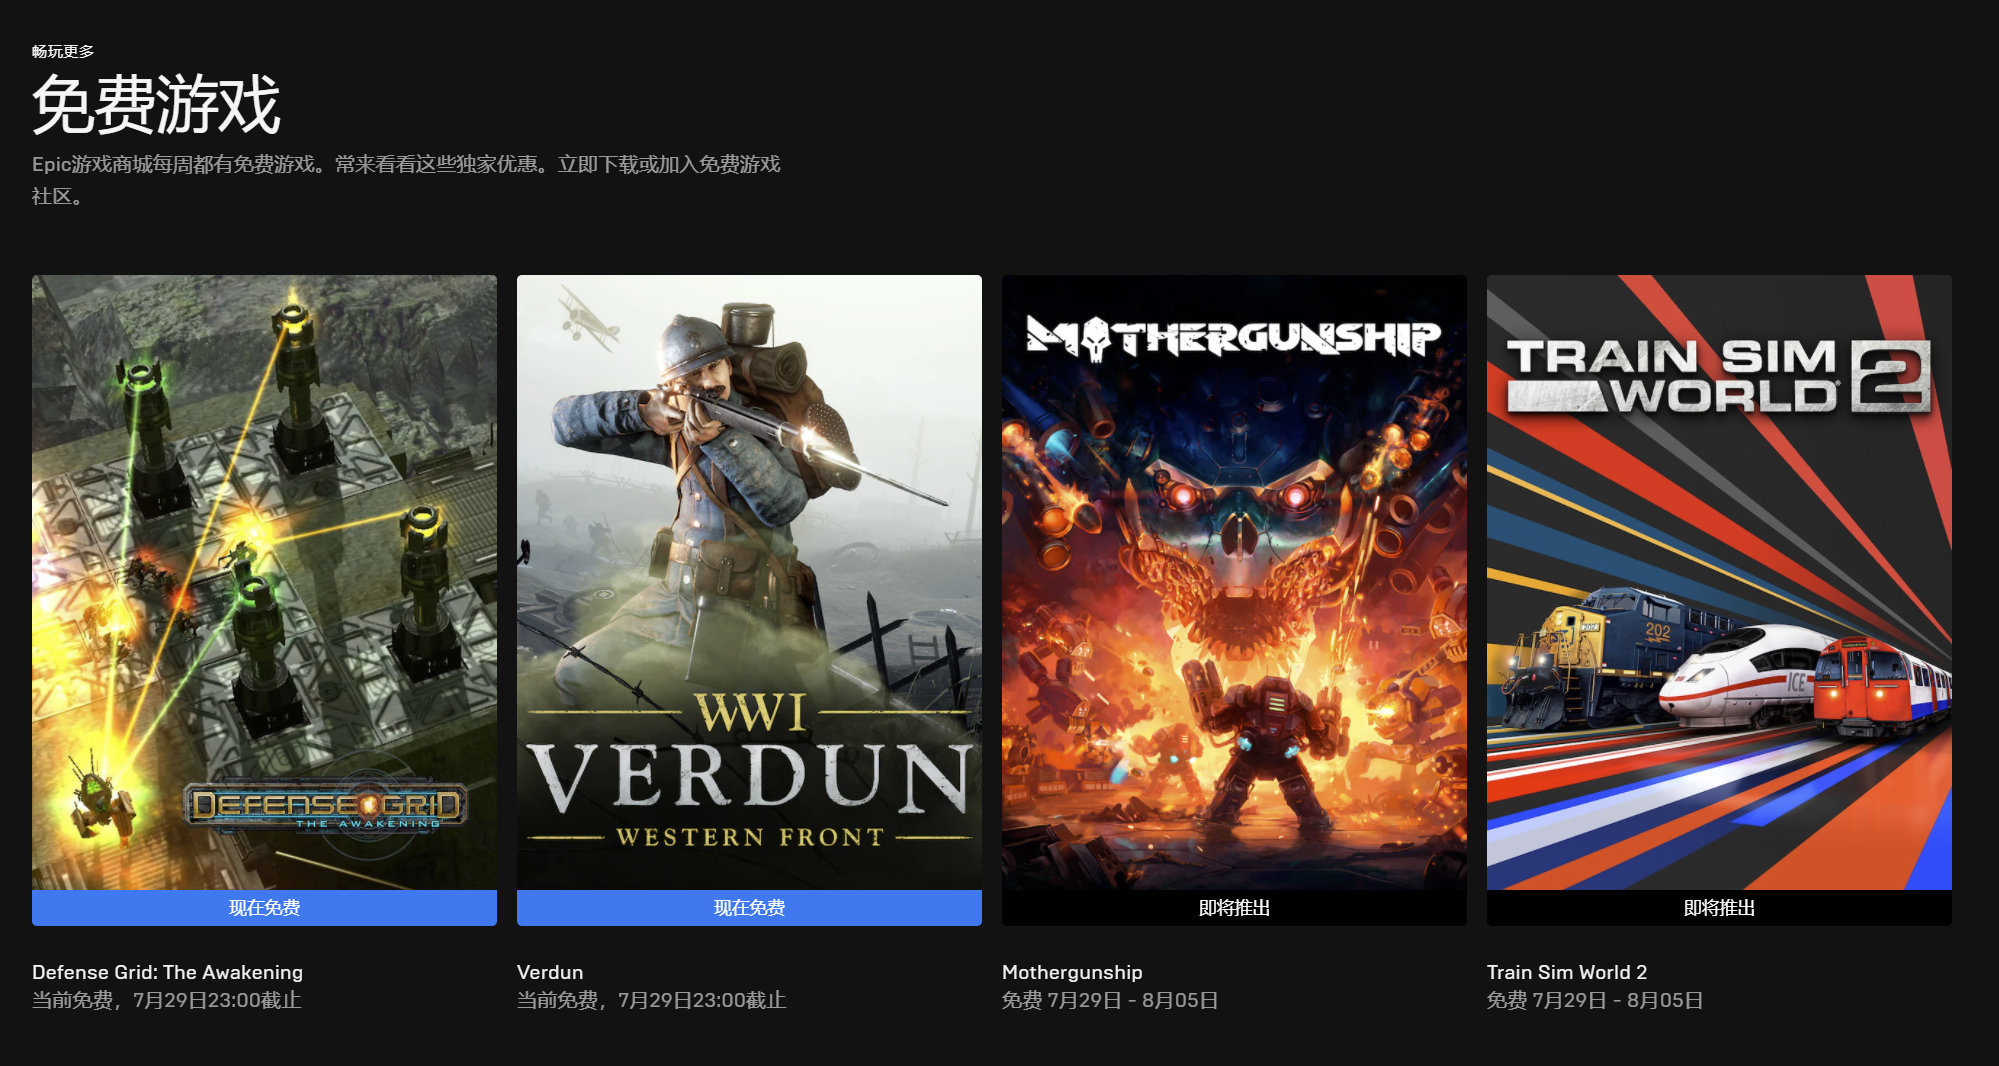
Task: Open Defense Grid: The Awakening title link
Action: tap(167, 972)
